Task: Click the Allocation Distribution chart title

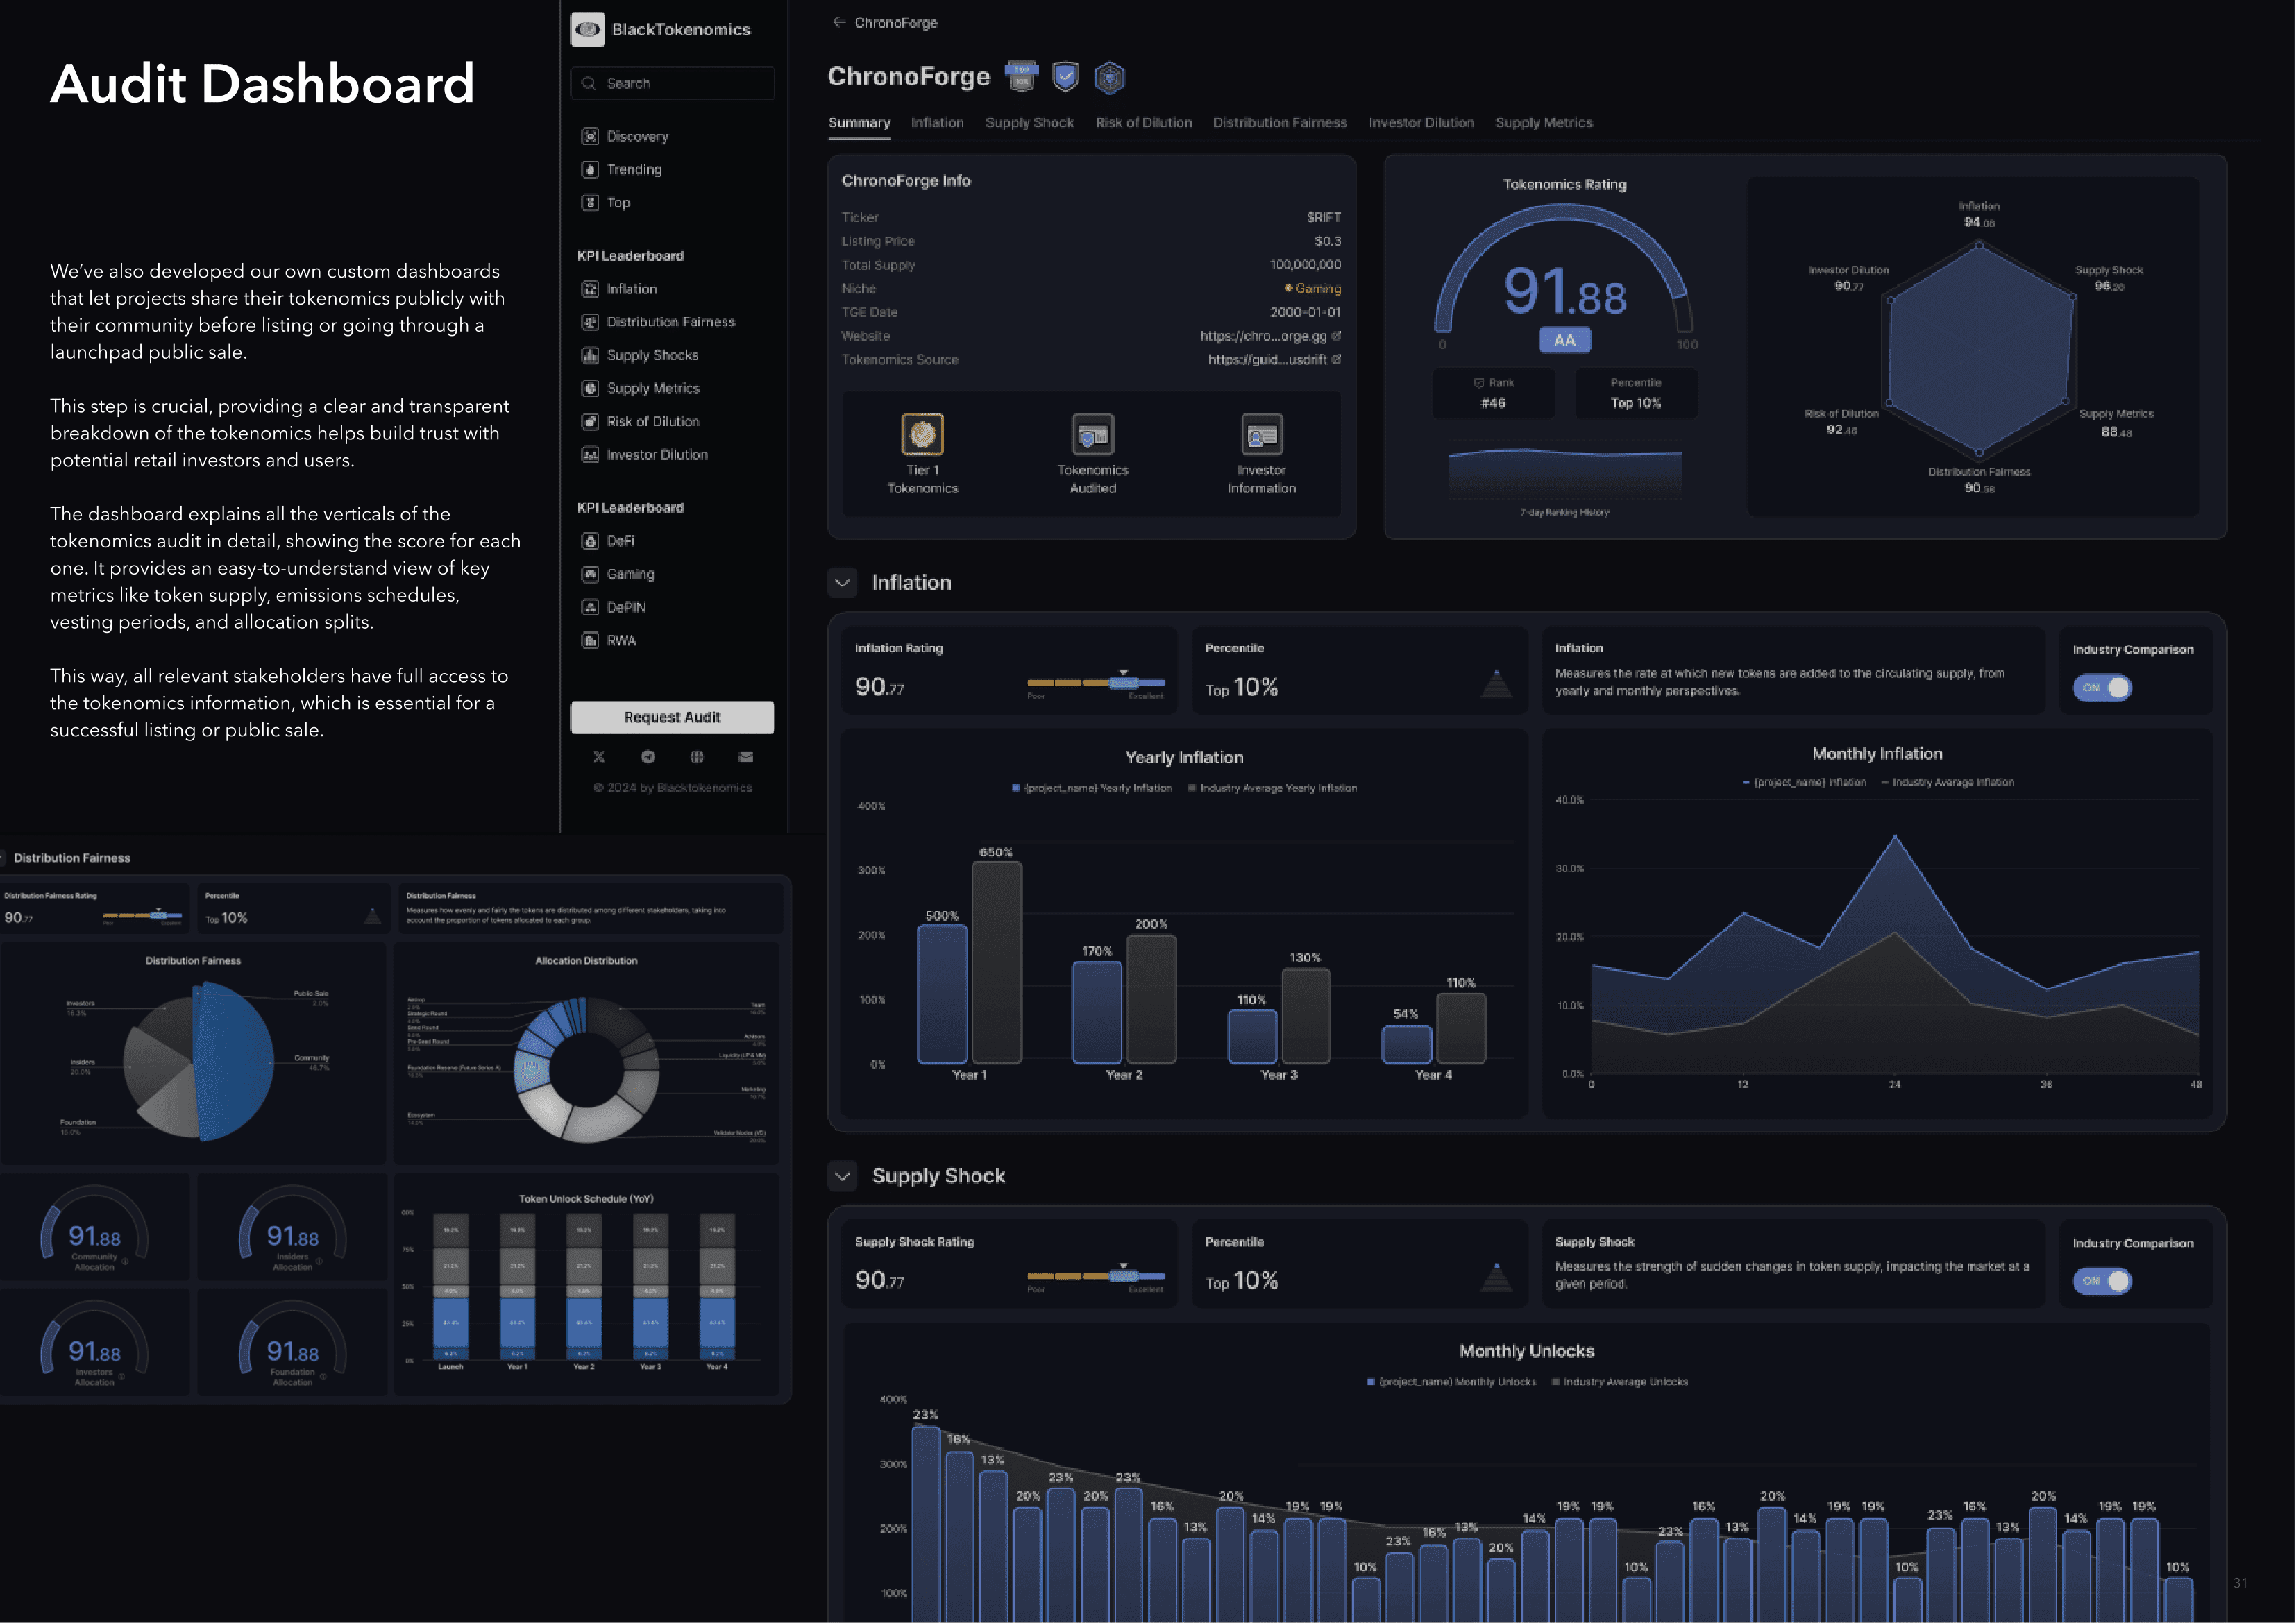Action: point(586,960)
